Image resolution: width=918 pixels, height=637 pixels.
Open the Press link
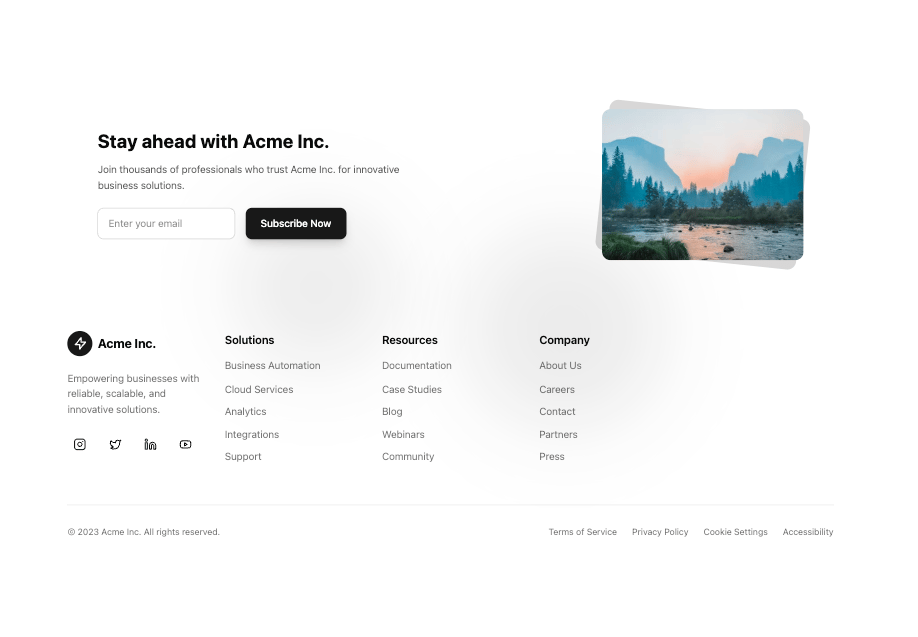click(x=552, y=457)
